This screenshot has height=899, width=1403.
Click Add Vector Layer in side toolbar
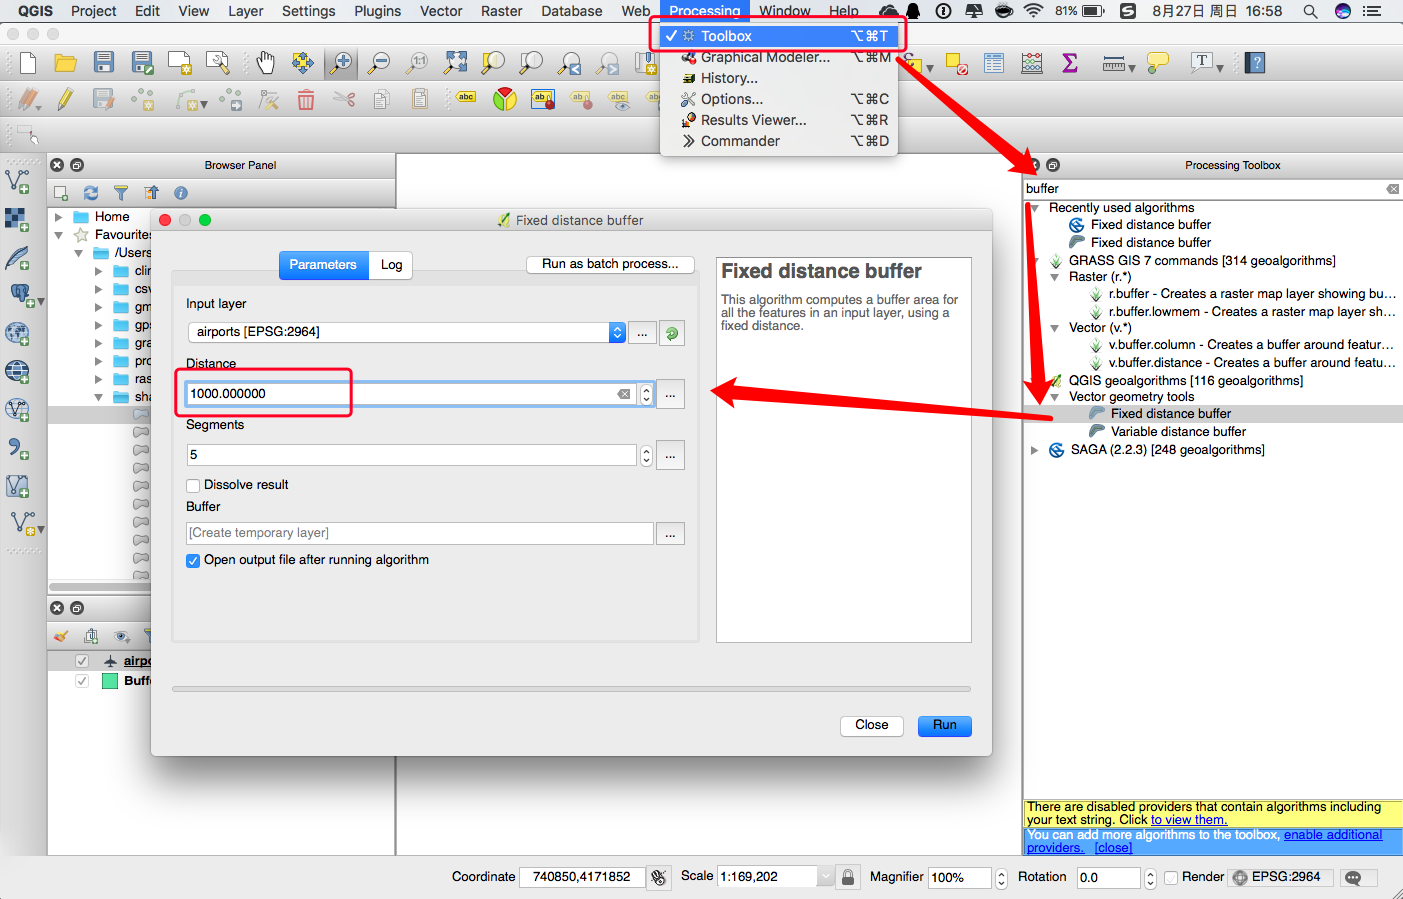pyautogui.click(x=17, y=181)
